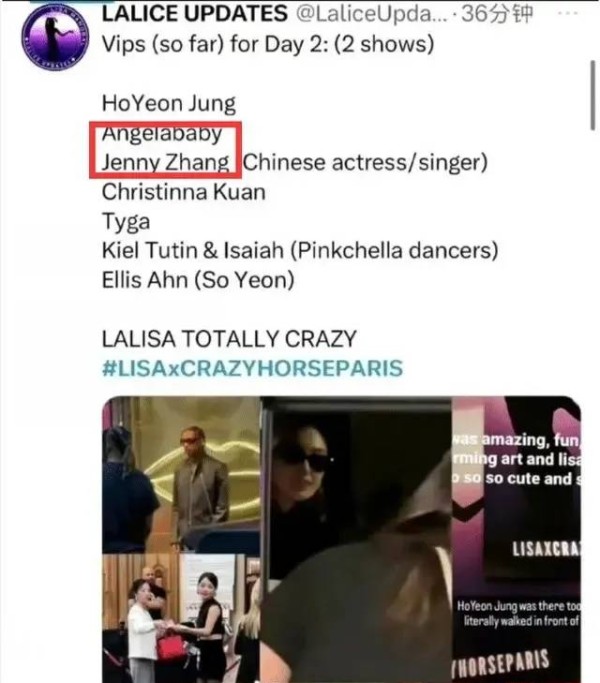Click the Tyga name in list
Image resolution: width=600 pixels, height=683 pixels.
tap(126, 222)
